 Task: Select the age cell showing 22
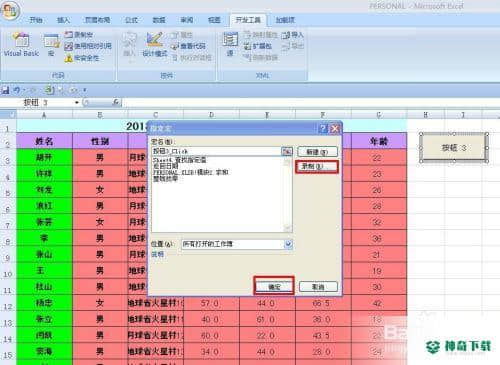379,158
